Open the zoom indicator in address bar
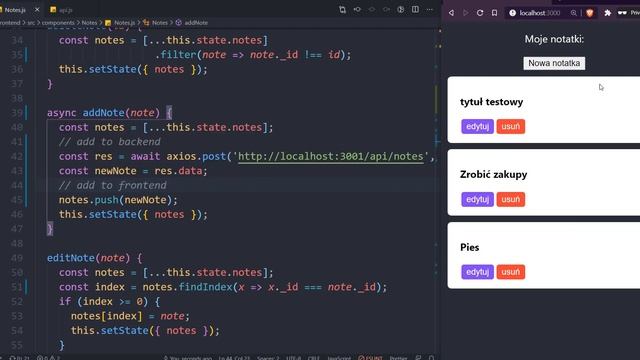Screen dimensions: 640x360 pos(573,13)
